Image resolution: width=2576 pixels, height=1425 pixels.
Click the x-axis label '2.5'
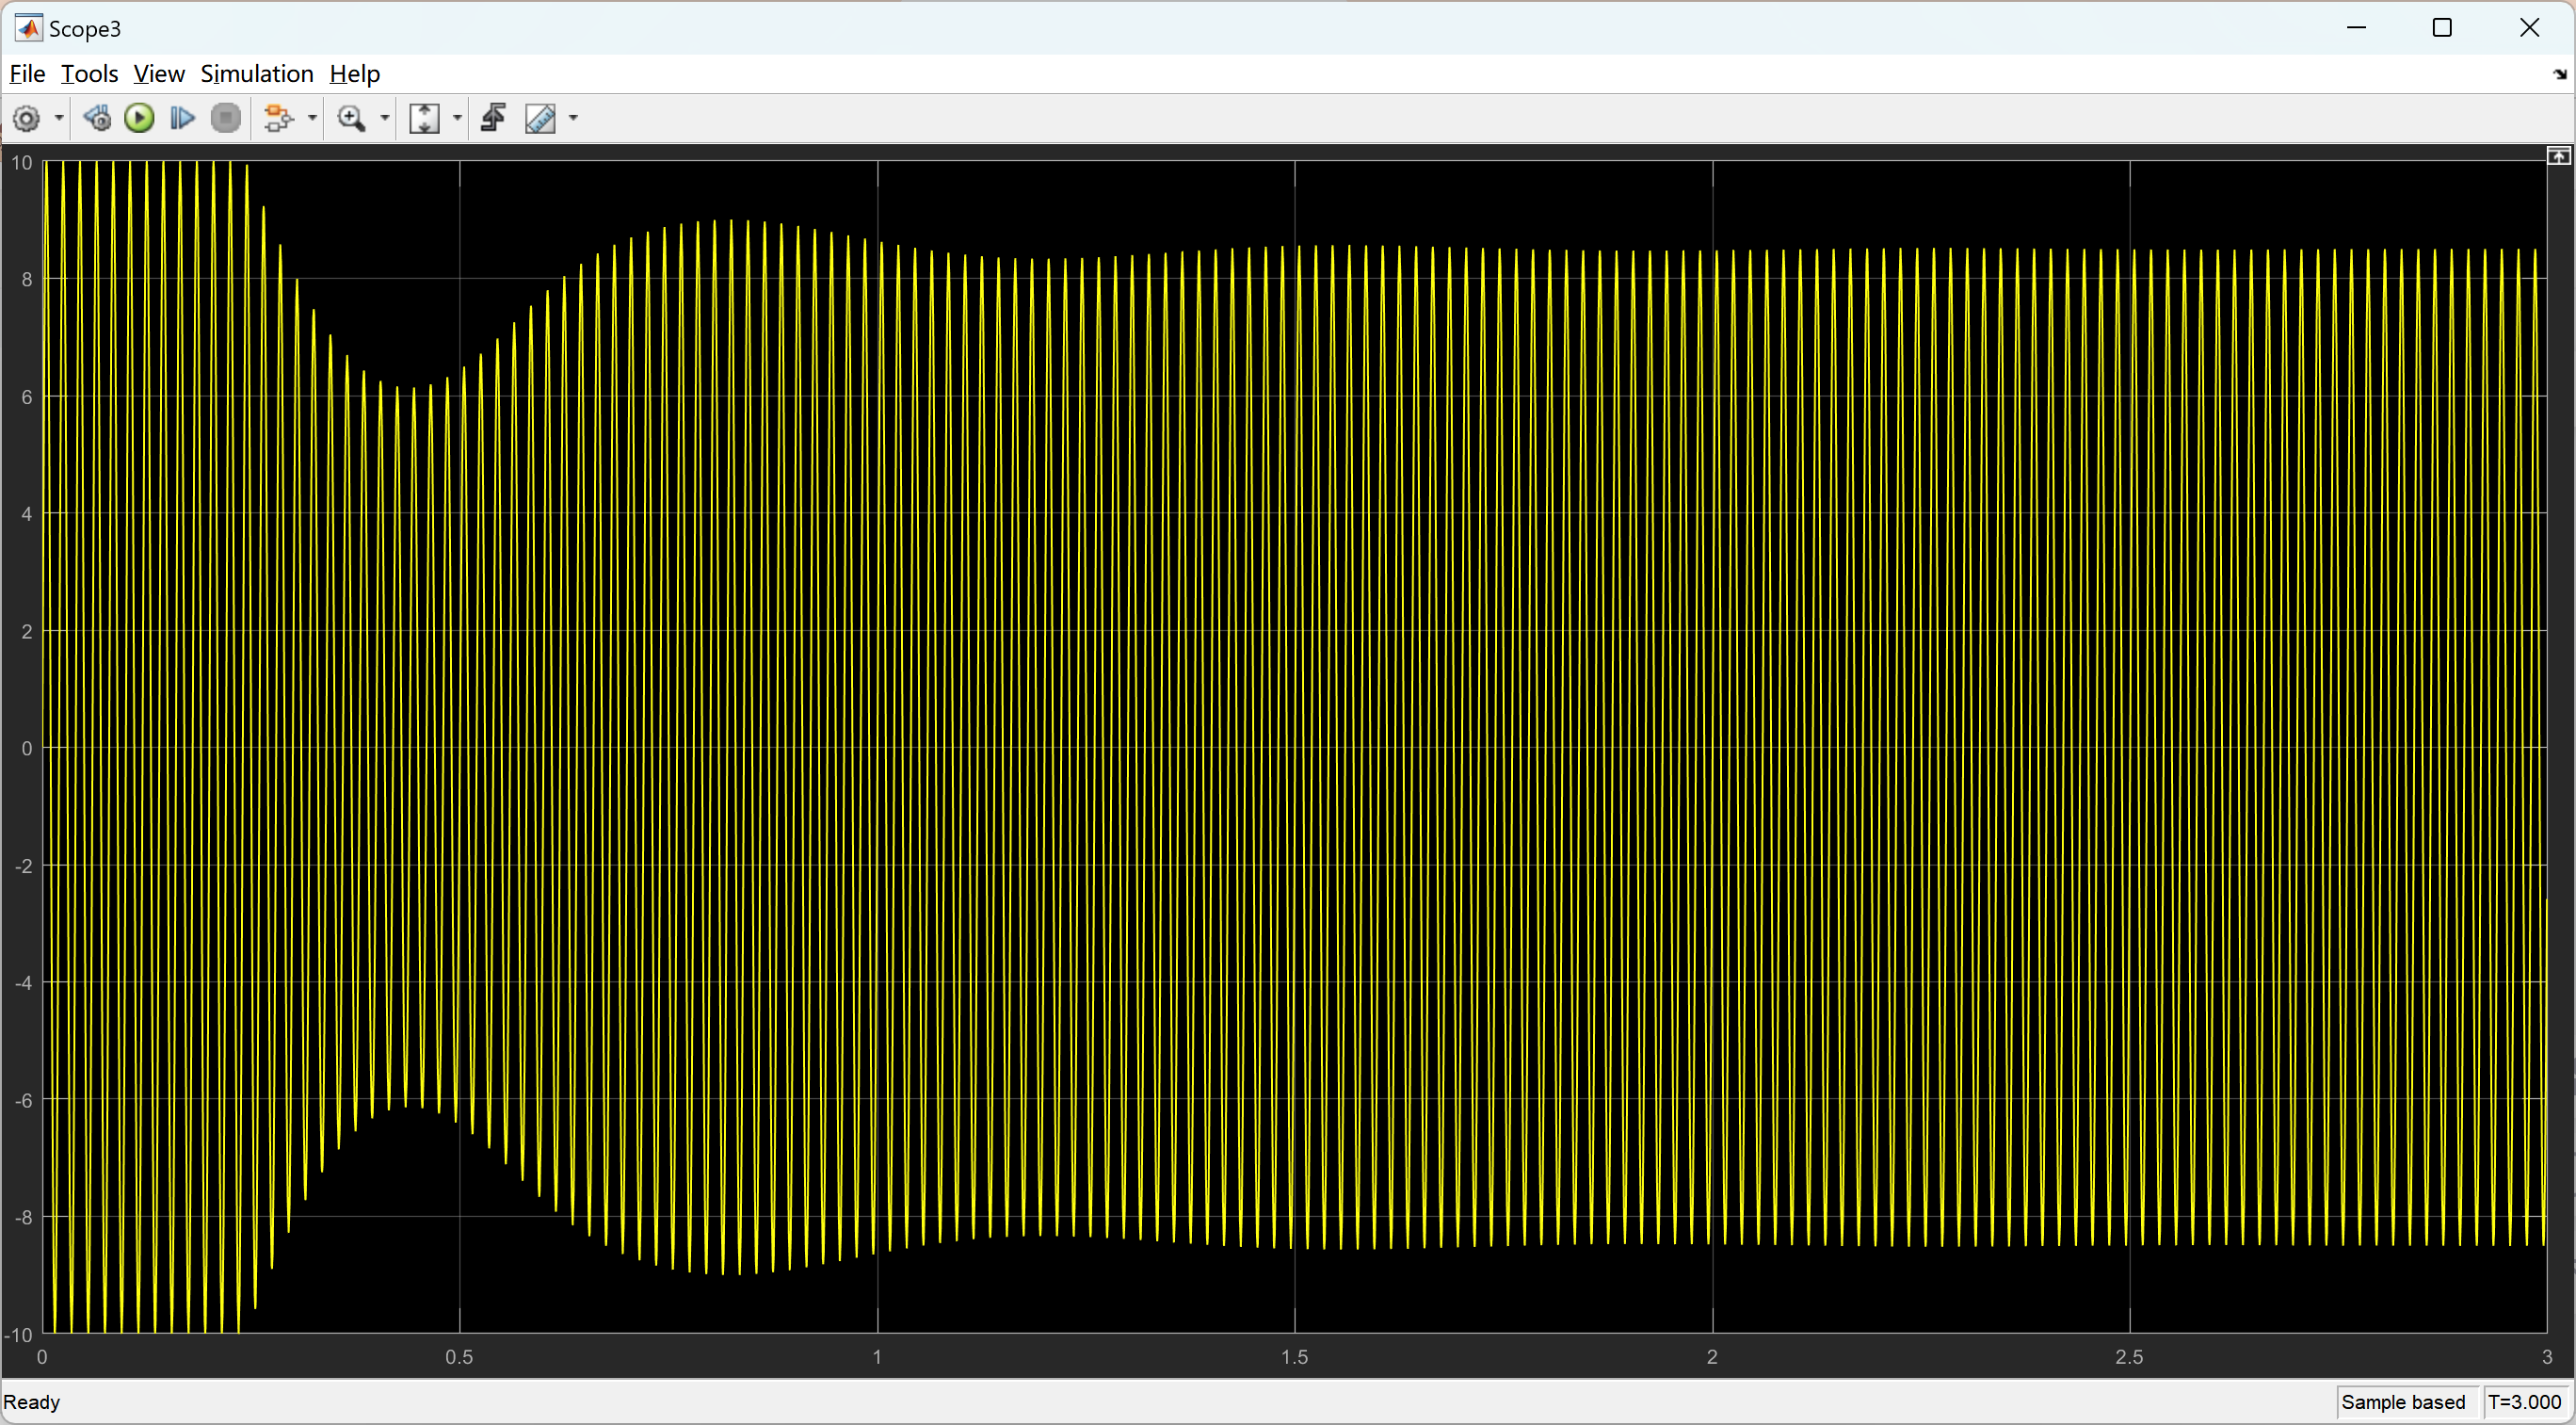tap(2130, 1358)
